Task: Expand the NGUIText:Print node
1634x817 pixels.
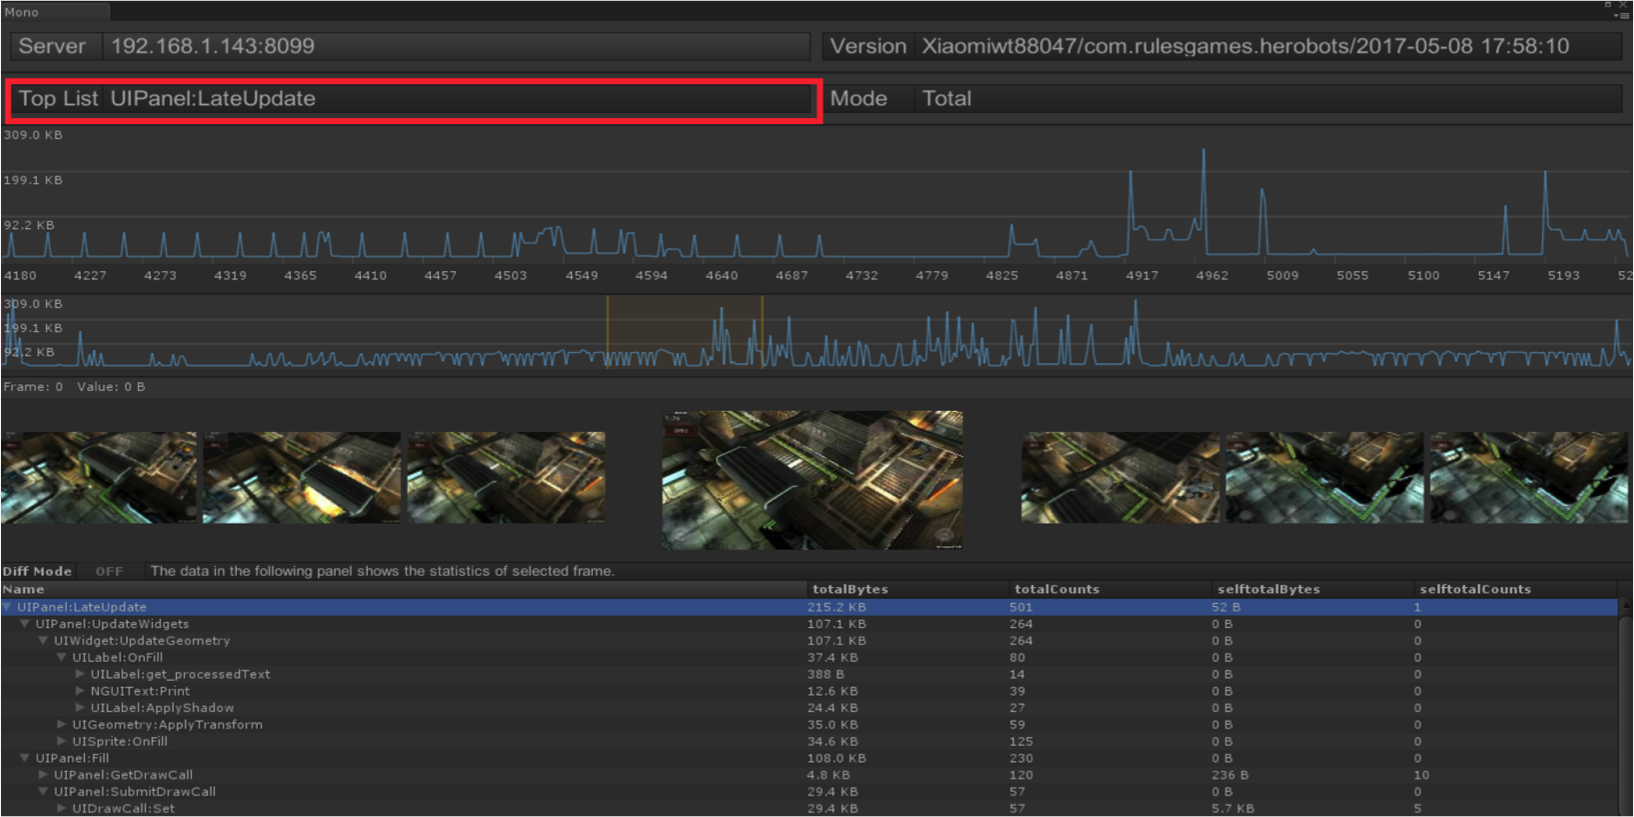Action: (81, 691)
